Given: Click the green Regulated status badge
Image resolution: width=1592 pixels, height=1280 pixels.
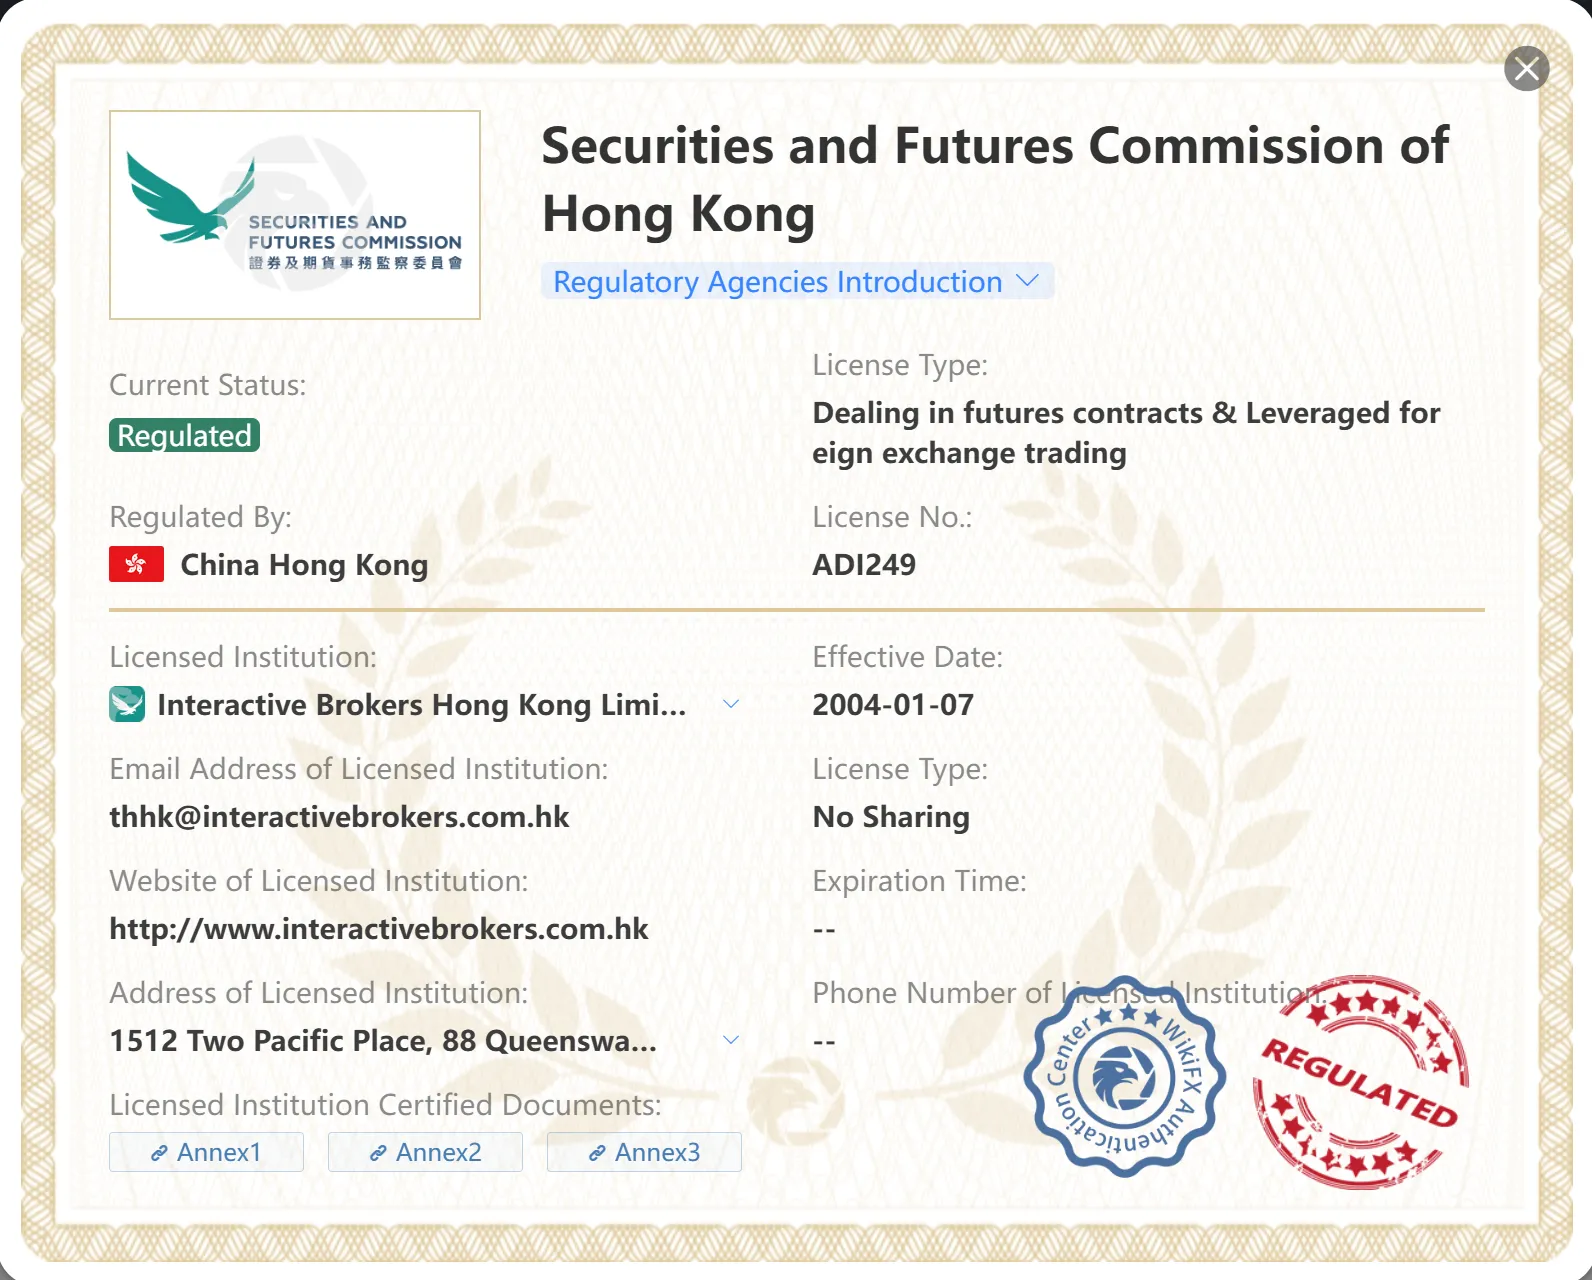Looking at the screenshot, I should (185, 435).
